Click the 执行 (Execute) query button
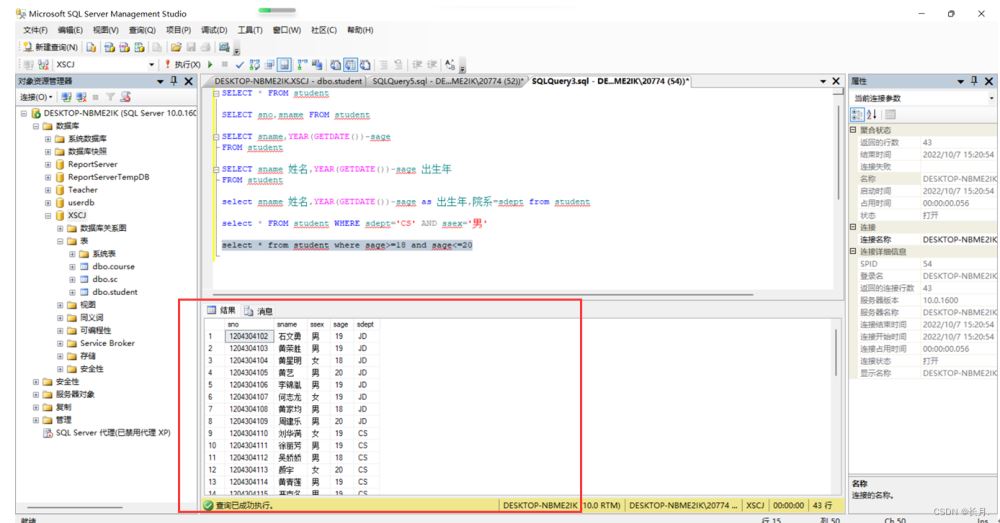Screen dimensions: 1000x523 pyautogui.click(x=185, y=64)
